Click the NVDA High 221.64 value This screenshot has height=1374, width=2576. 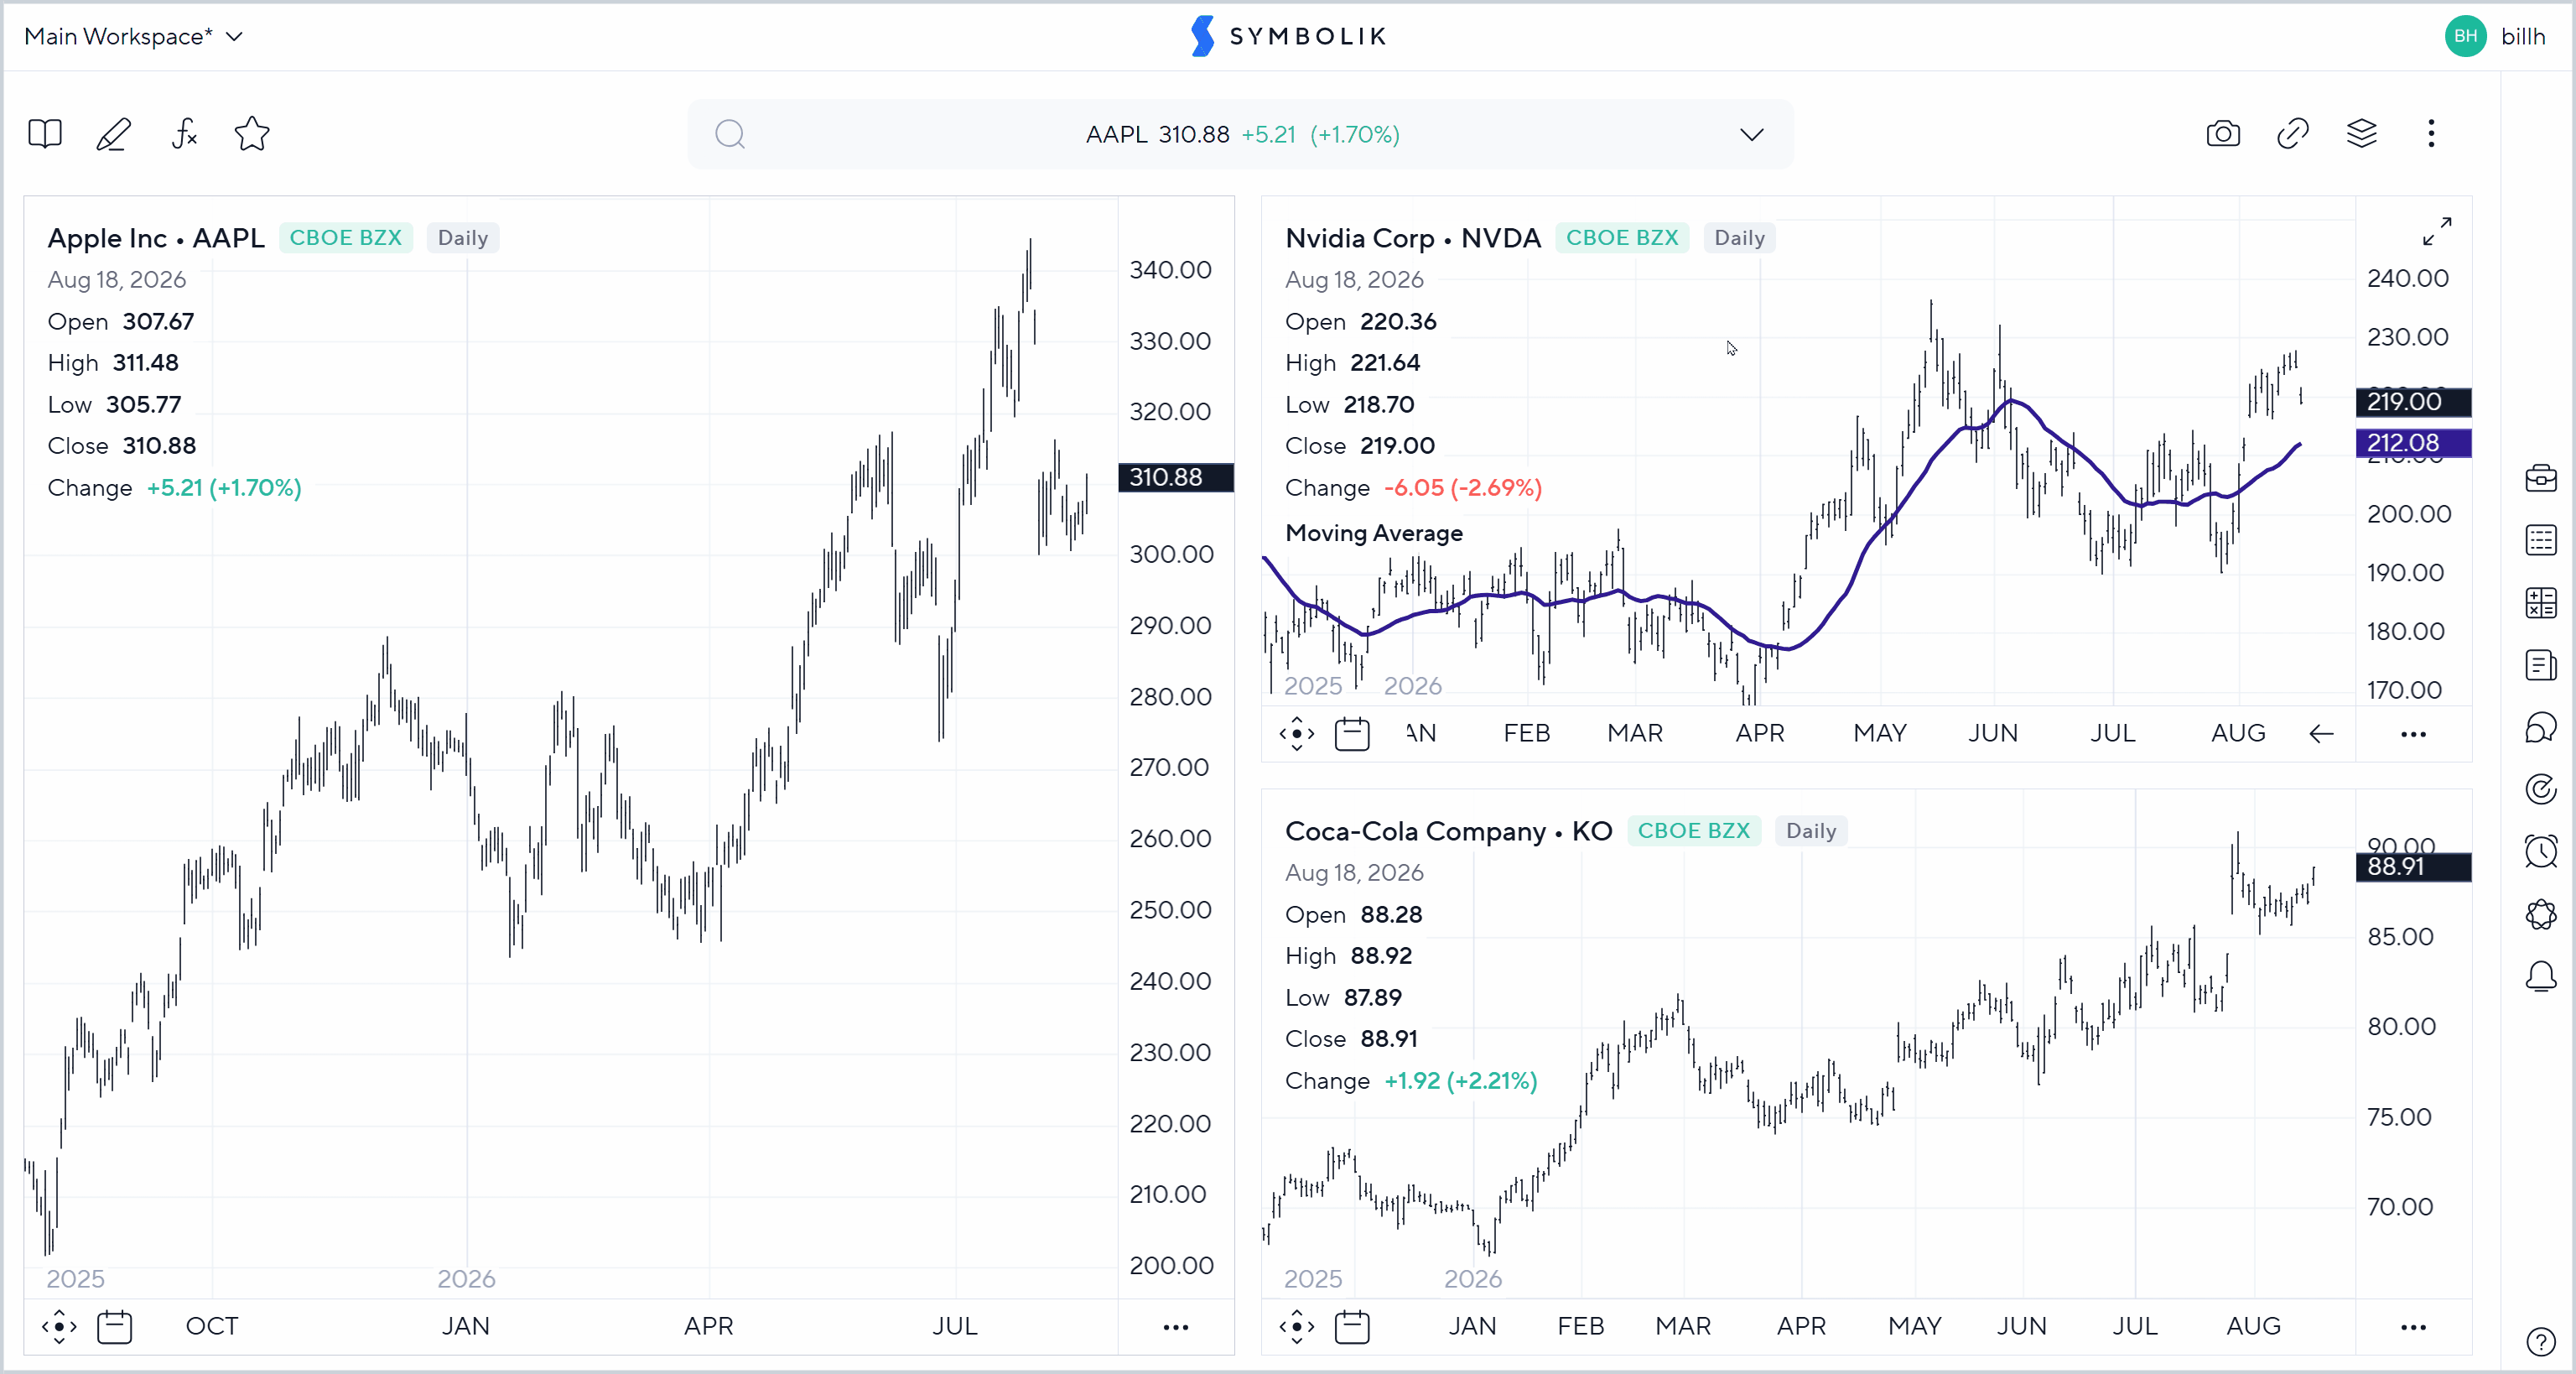click(x=1385, y=363)
